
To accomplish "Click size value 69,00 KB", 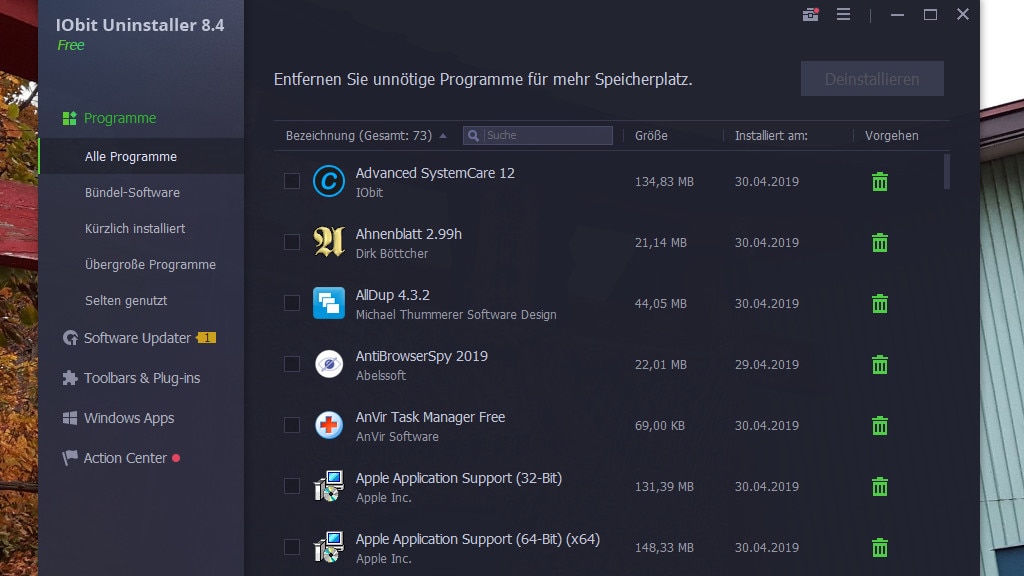I will click(x=660, y=426).
